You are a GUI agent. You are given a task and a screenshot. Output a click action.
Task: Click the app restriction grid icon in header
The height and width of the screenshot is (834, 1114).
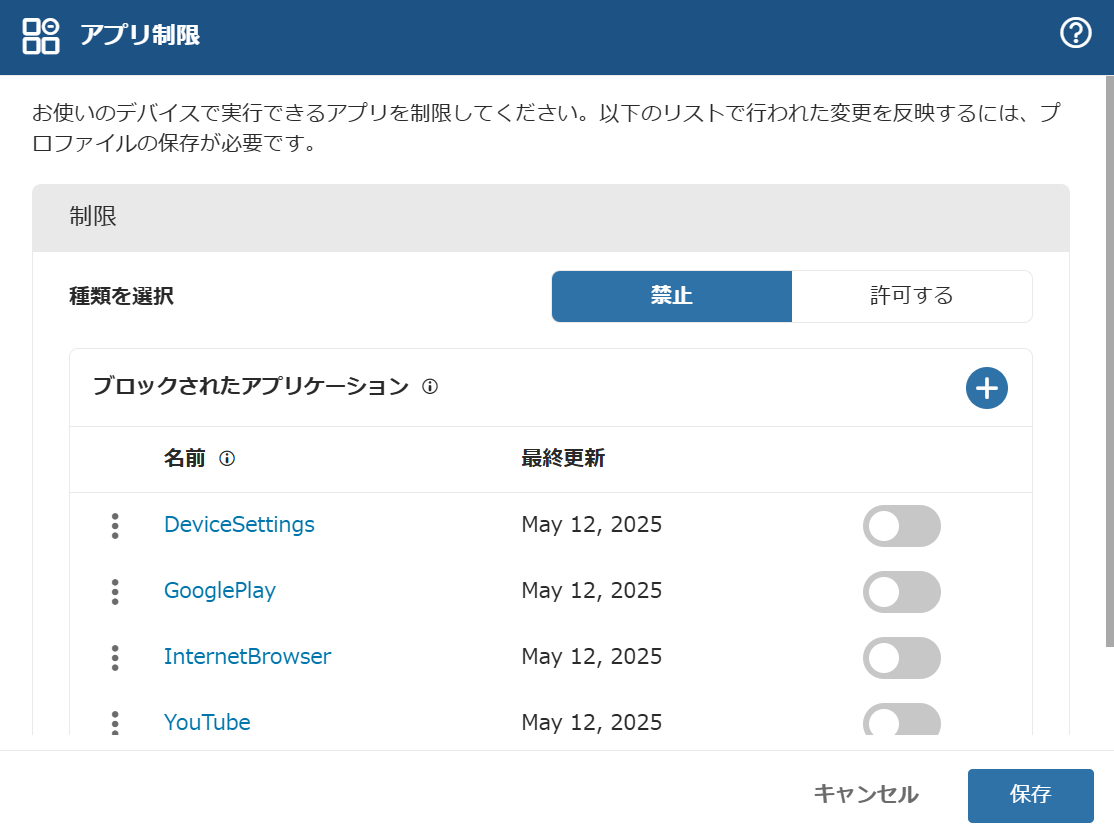click(x=41, y=36)
